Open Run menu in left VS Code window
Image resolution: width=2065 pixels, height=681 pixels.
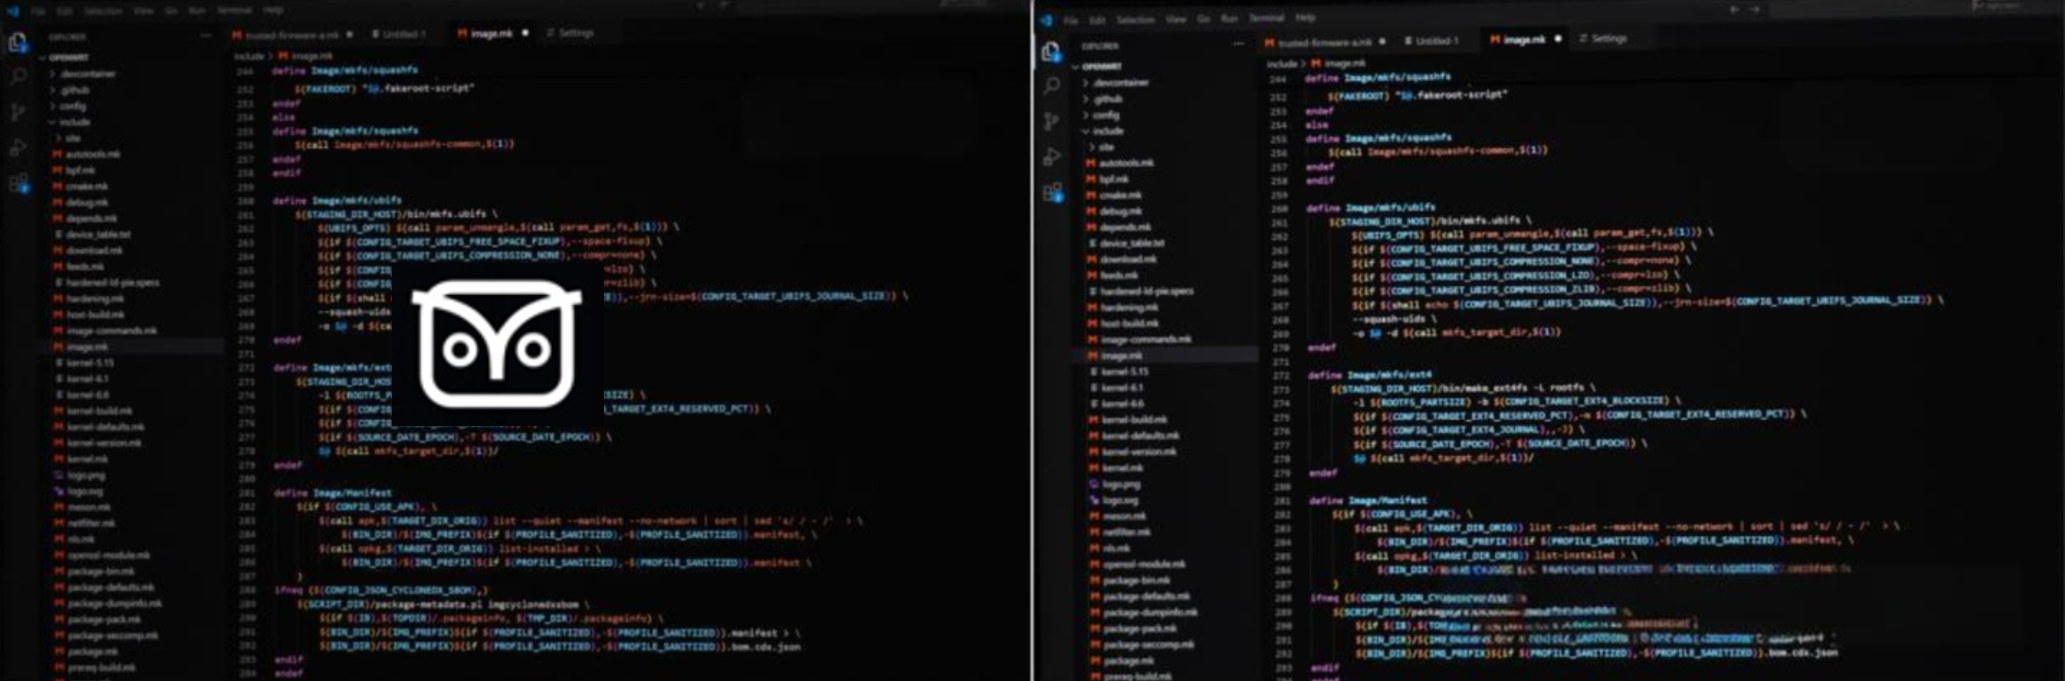tap(197, 11)
